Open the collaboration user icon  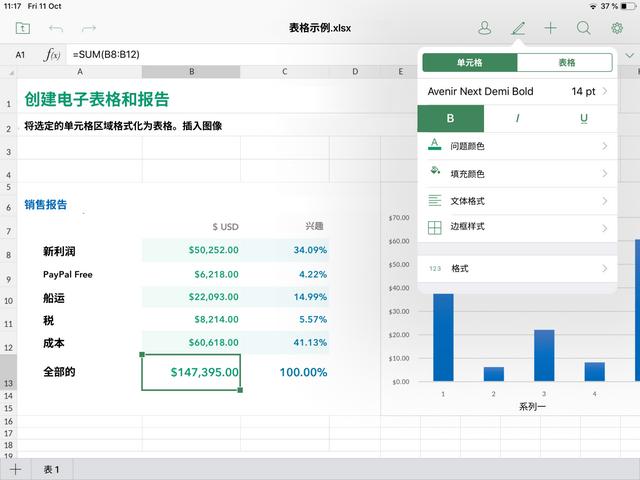[484, 28]
